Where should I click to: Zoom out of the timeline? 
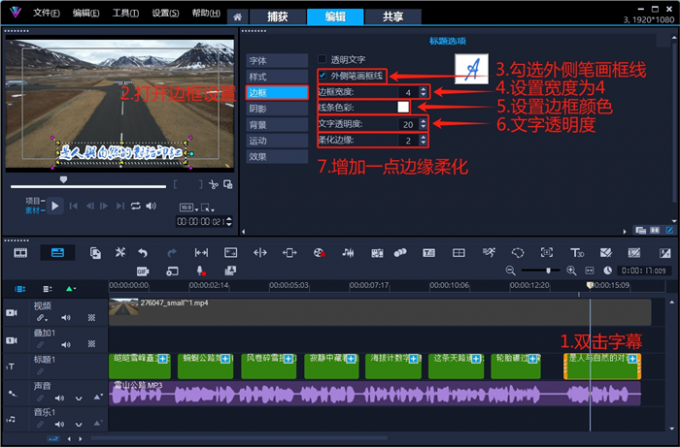click(x=510, y=271)
